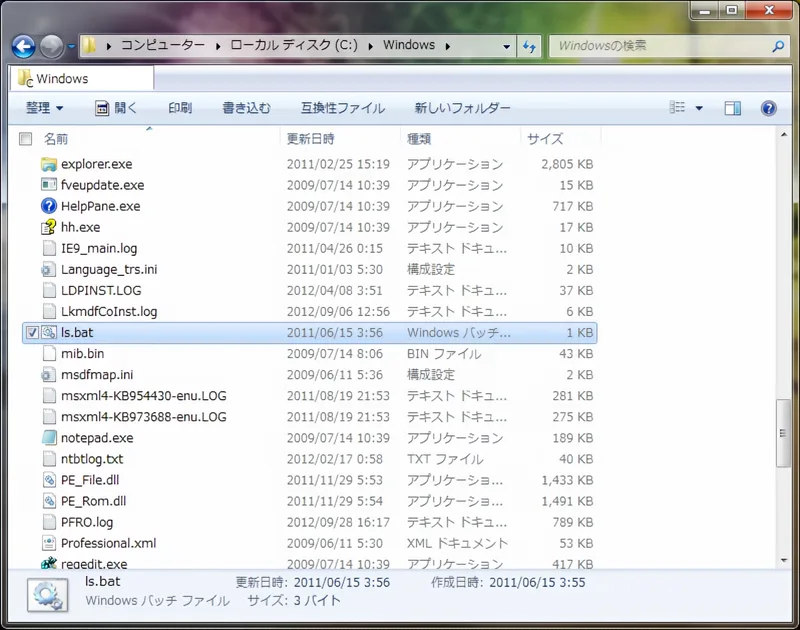This screenshot has height=630, width=800.
Task: Uncheck the ls.bat selection checkbox
Action: pos(31,332)
